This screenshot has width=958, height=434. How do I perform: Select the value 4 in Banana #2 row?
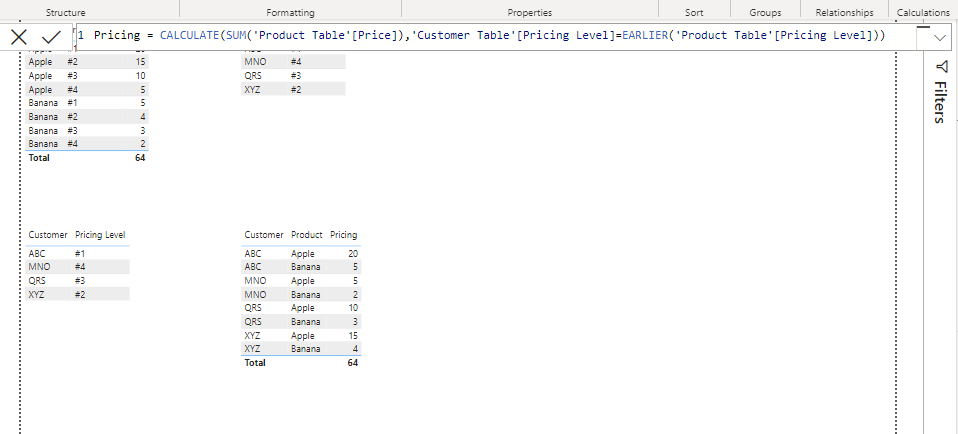(143, 117)
